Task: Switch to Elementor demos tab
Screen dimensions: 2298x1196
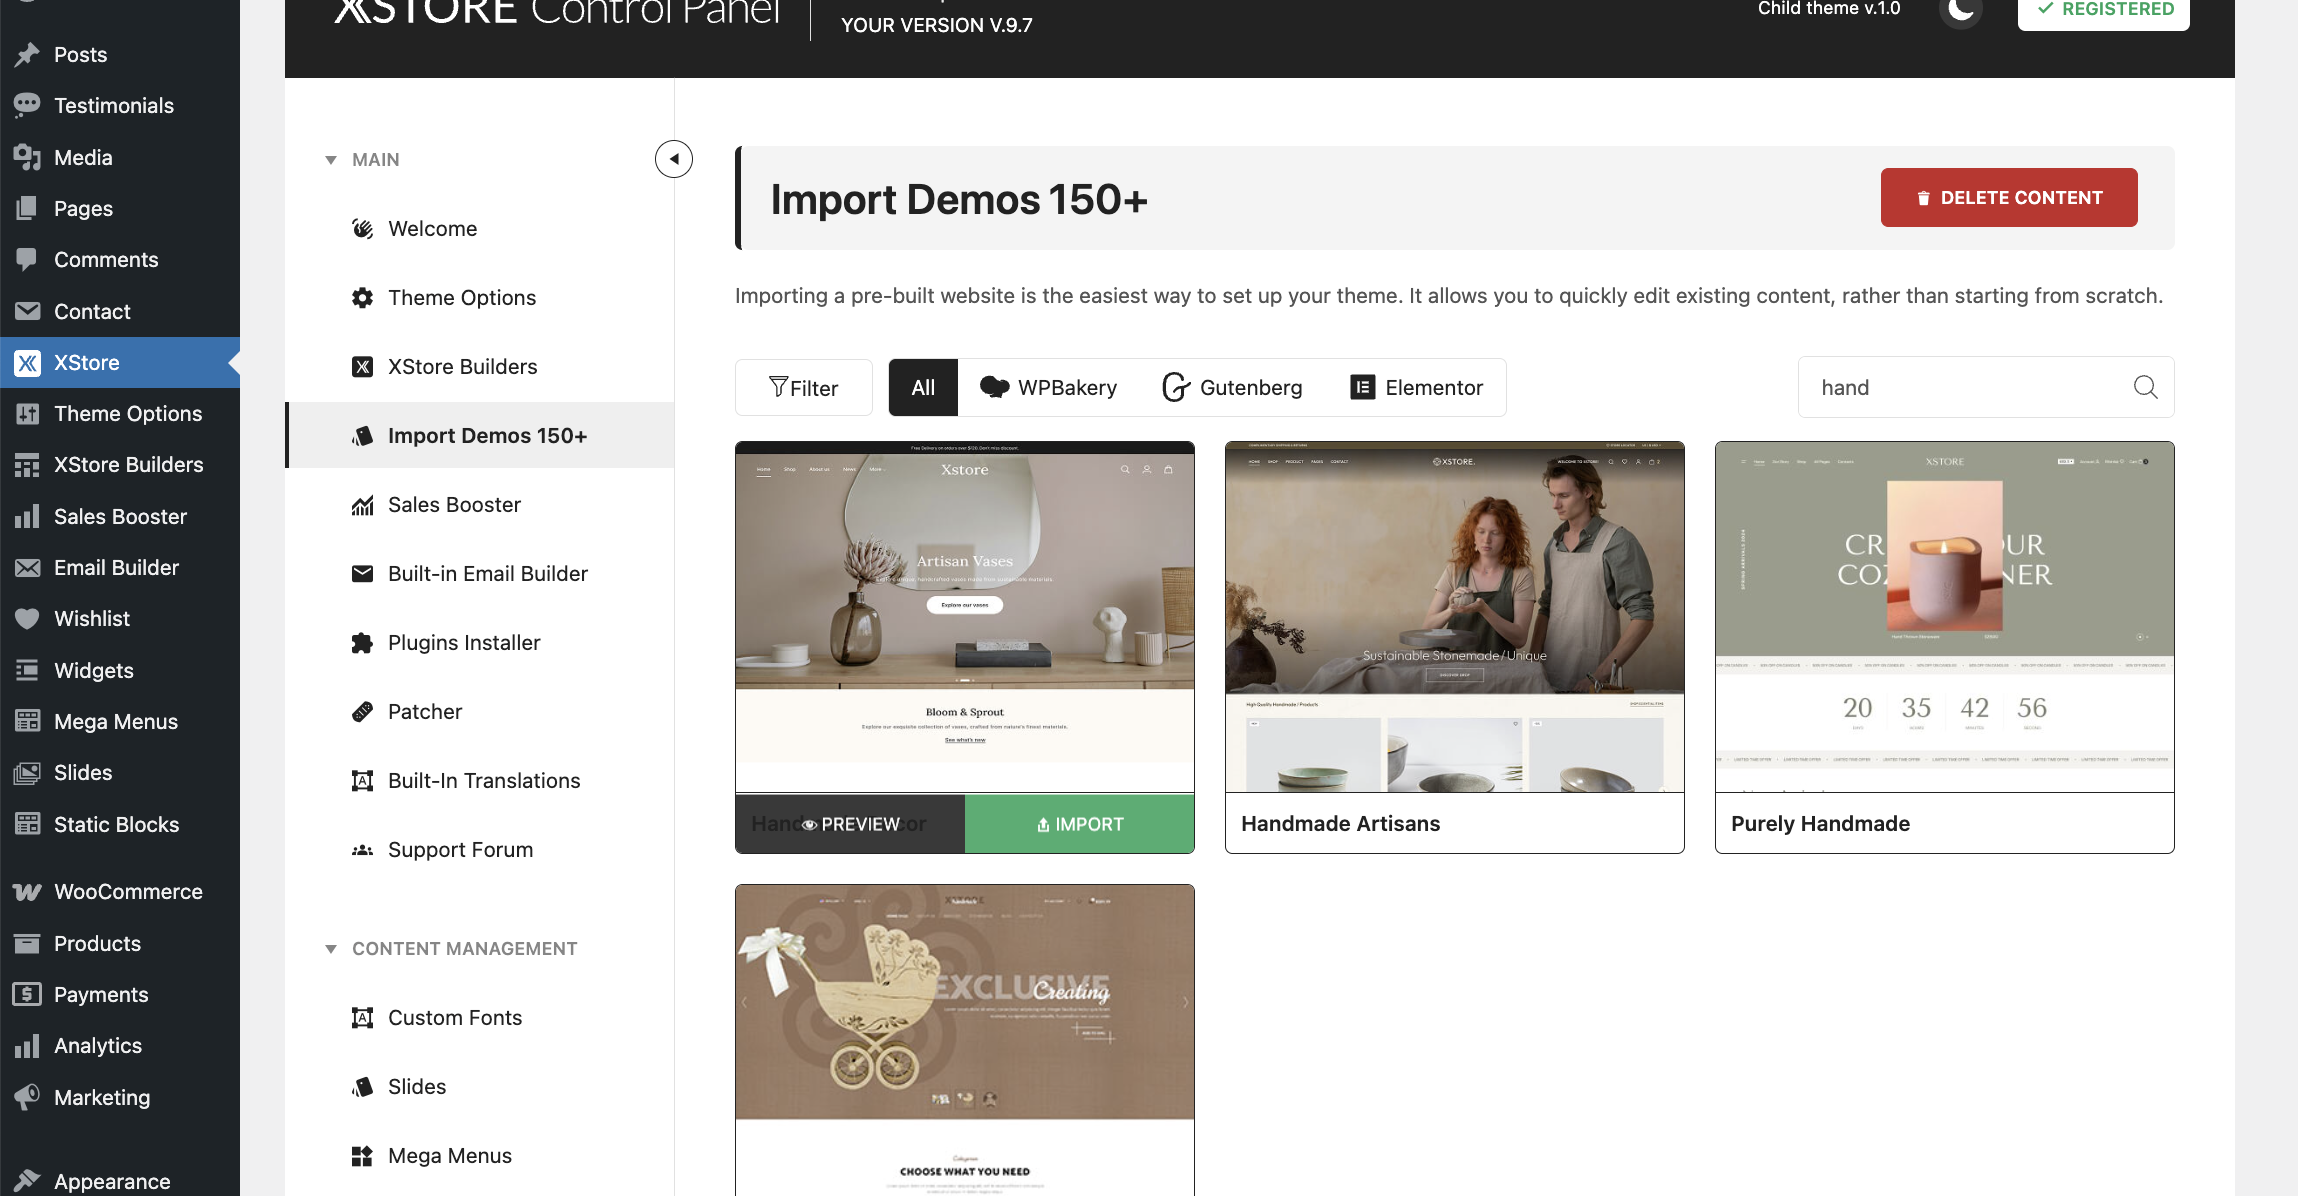Action: (x=1417, y=388)
